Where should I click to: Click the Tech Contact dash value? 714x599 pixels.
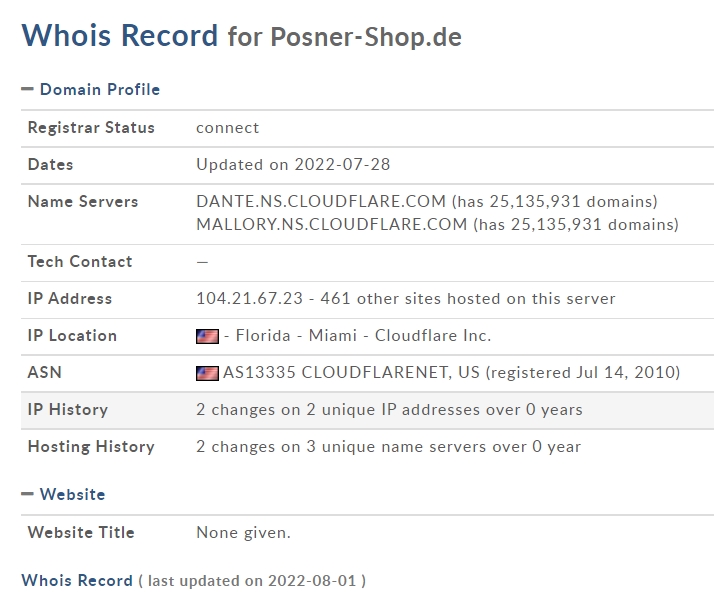[202, 262]
